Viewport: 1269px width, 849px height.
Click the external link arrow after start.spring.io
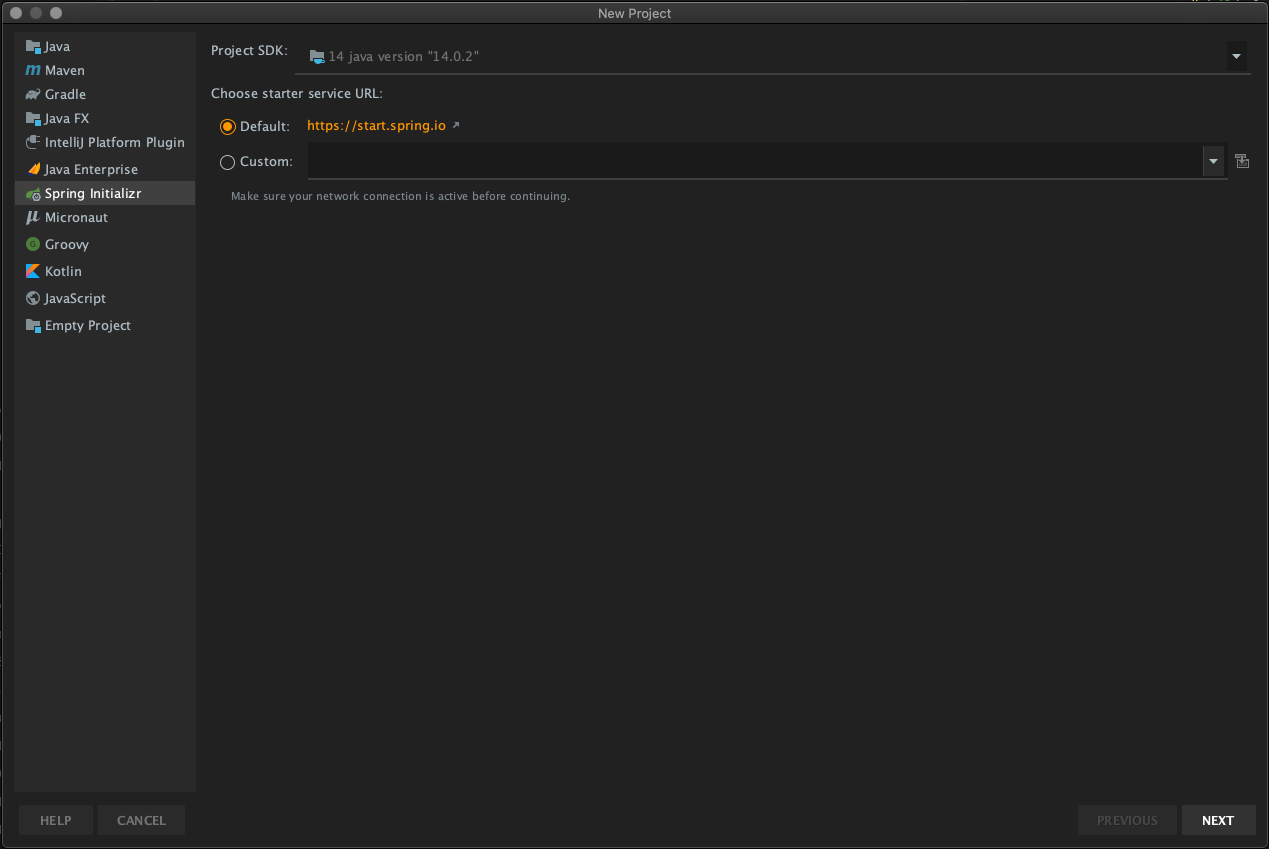tap(456, 126)
